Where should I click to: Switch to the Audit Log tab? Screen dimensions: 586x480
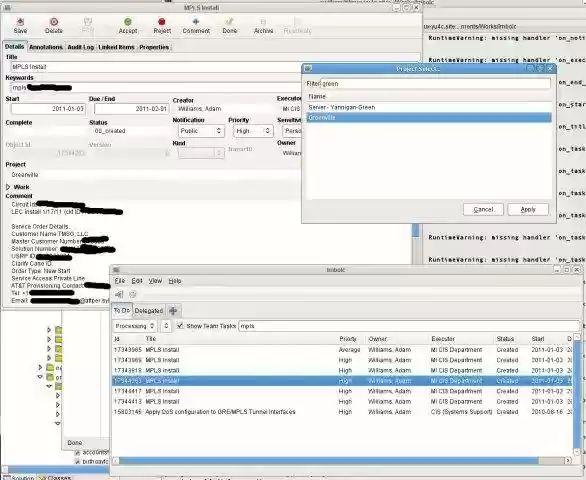tap(80, 47)
